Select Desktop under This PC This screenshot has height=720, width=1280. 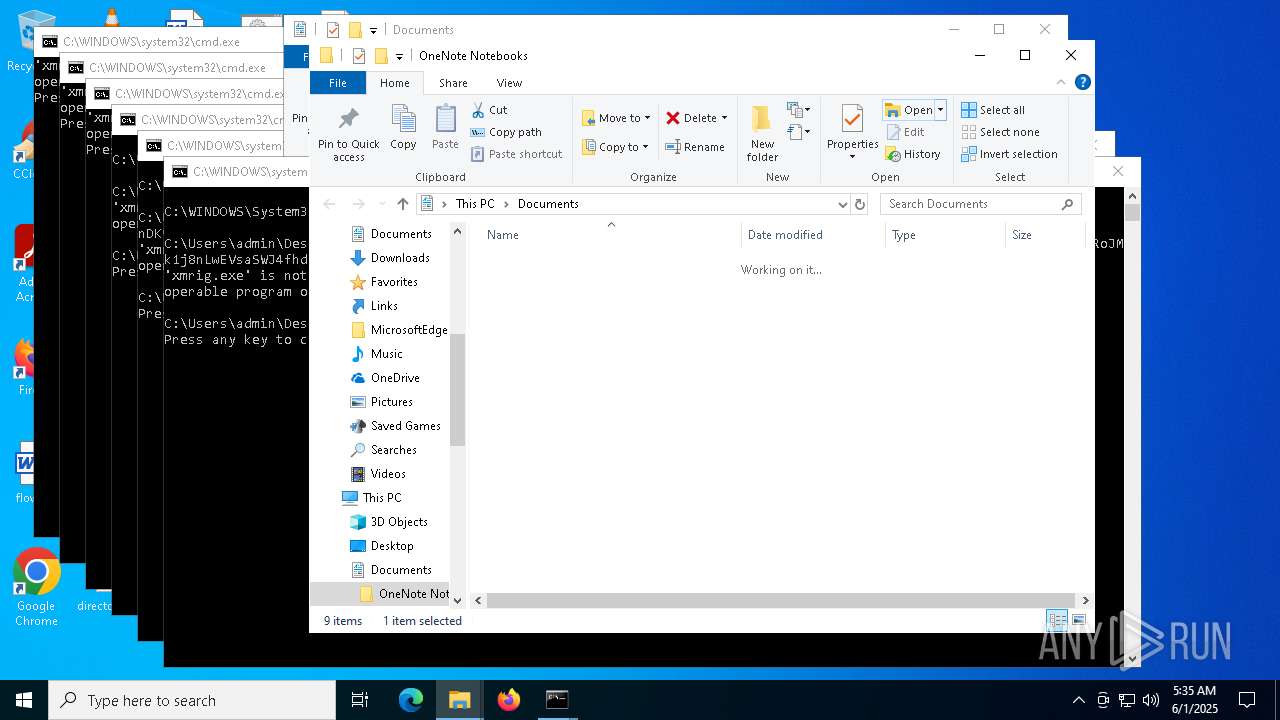382,546
